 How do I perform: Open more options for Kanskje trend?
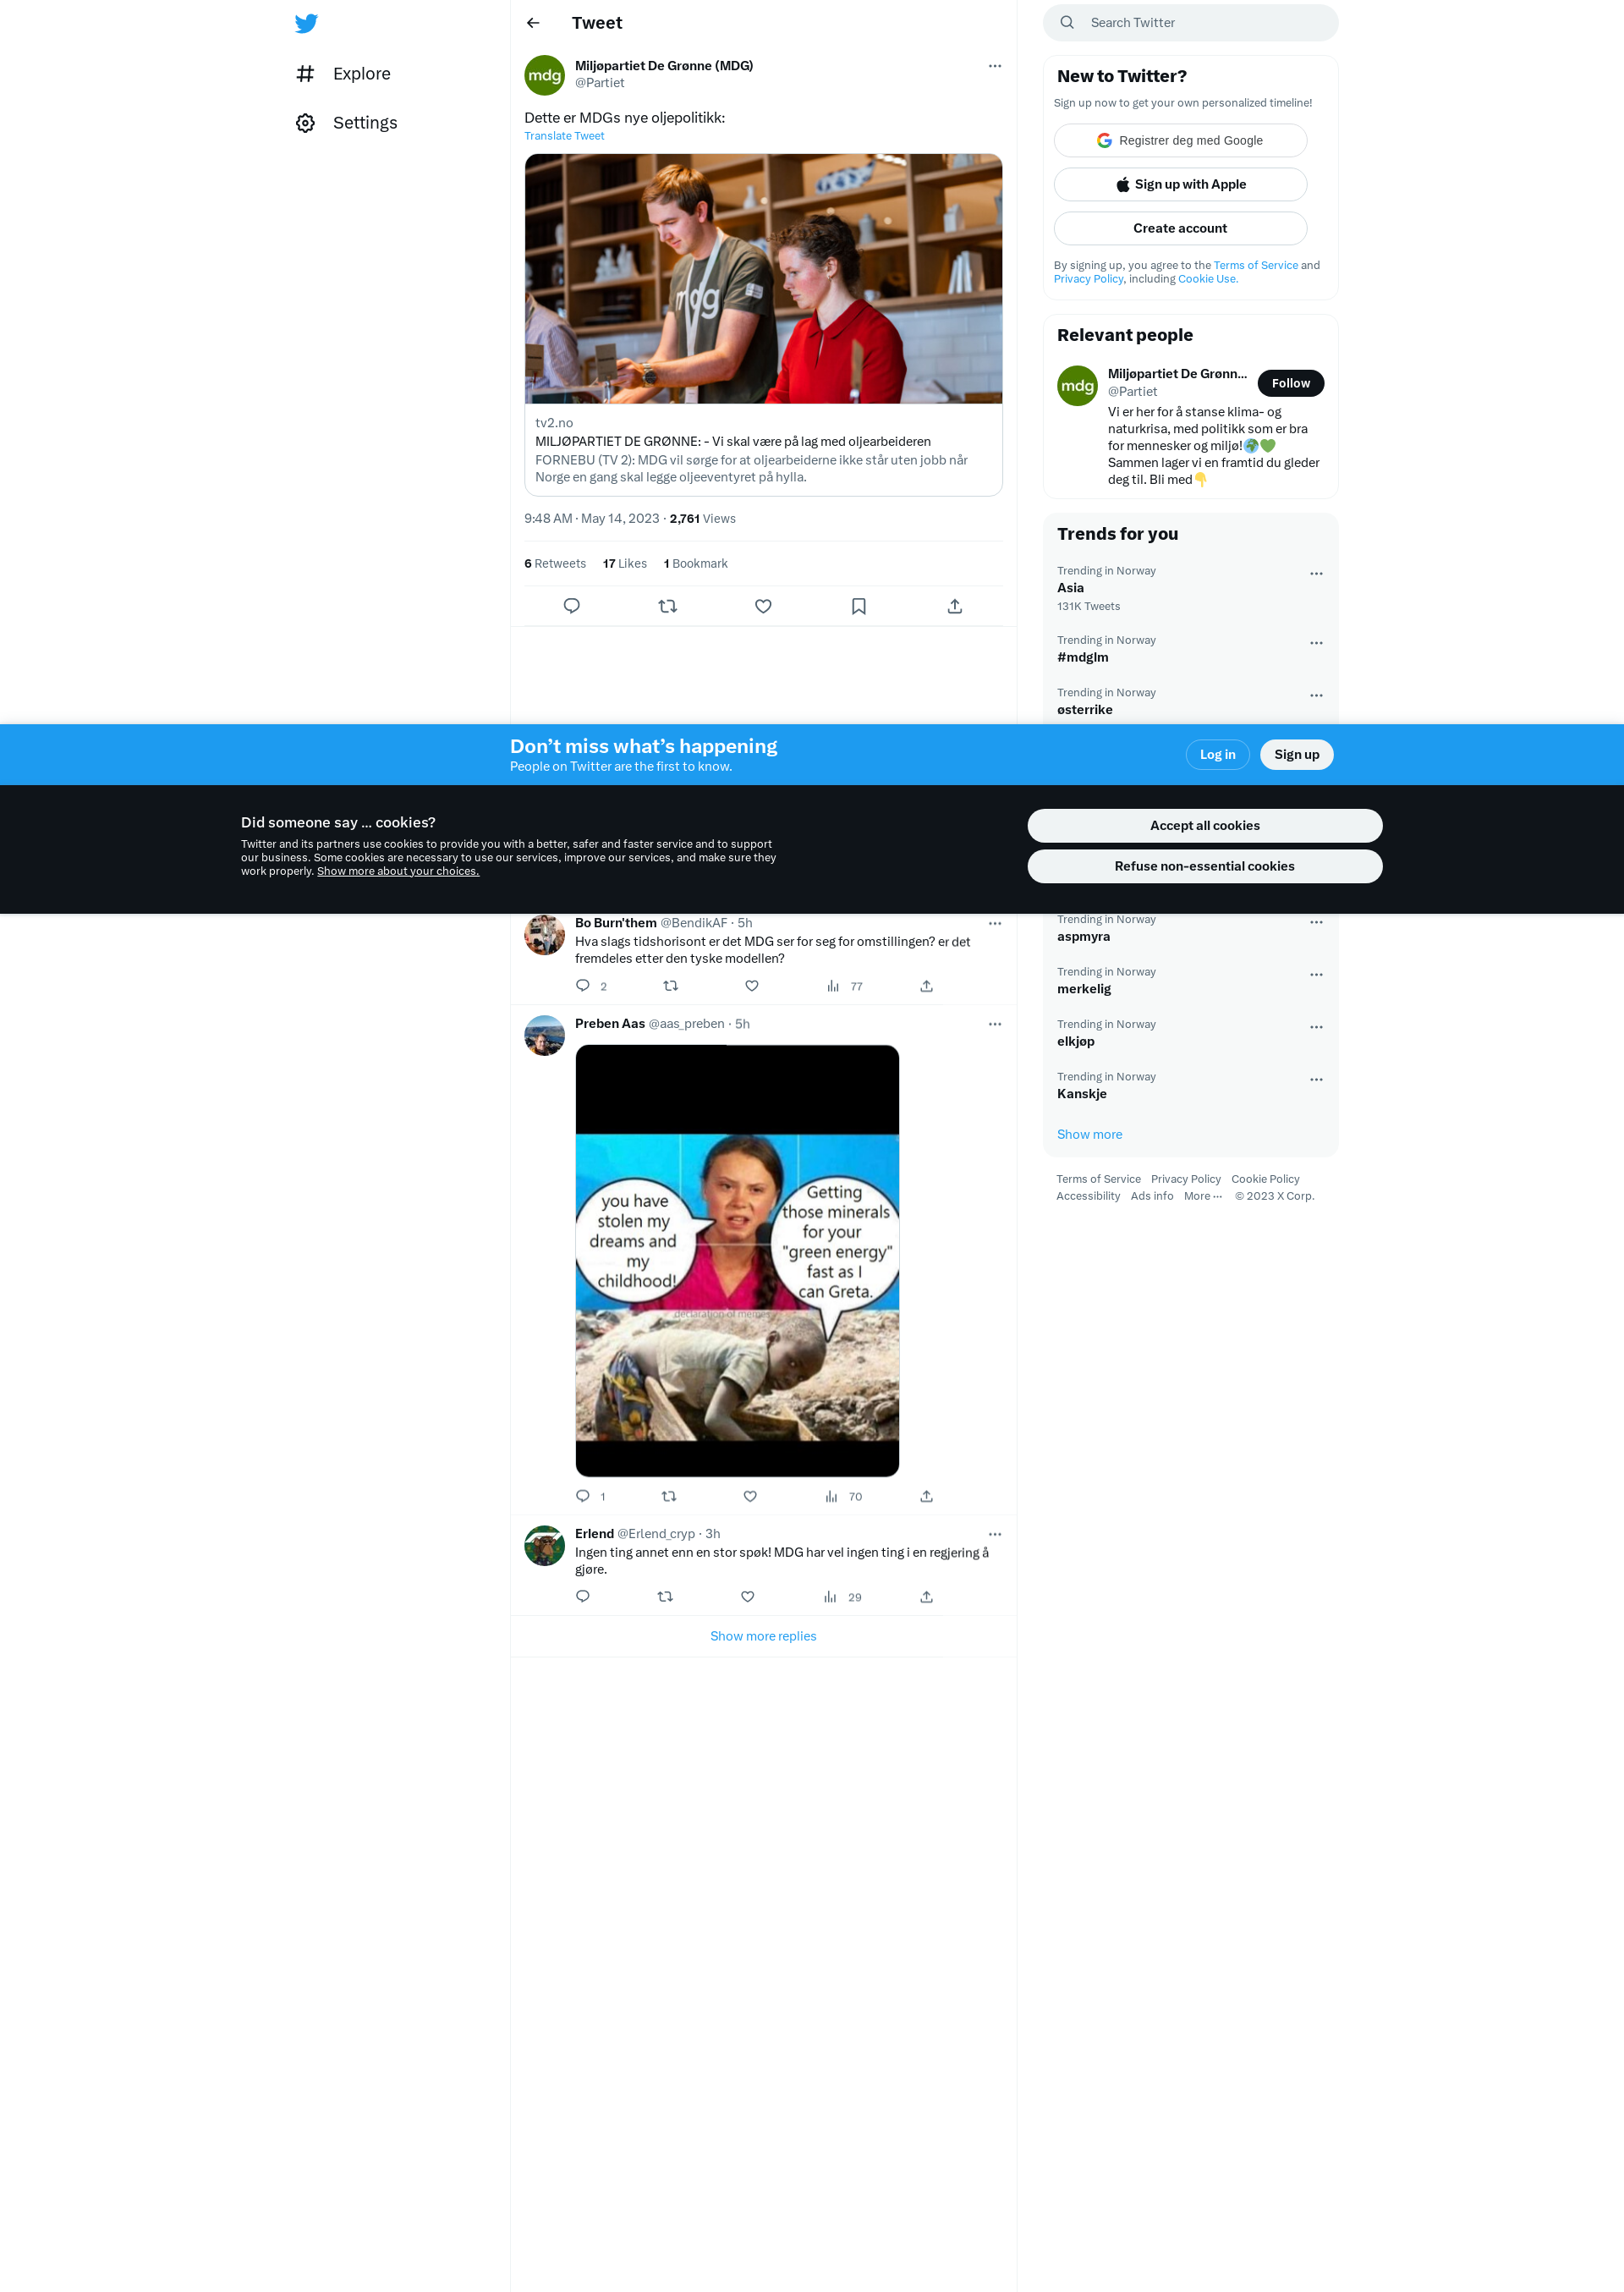tap(1316, 1080)
